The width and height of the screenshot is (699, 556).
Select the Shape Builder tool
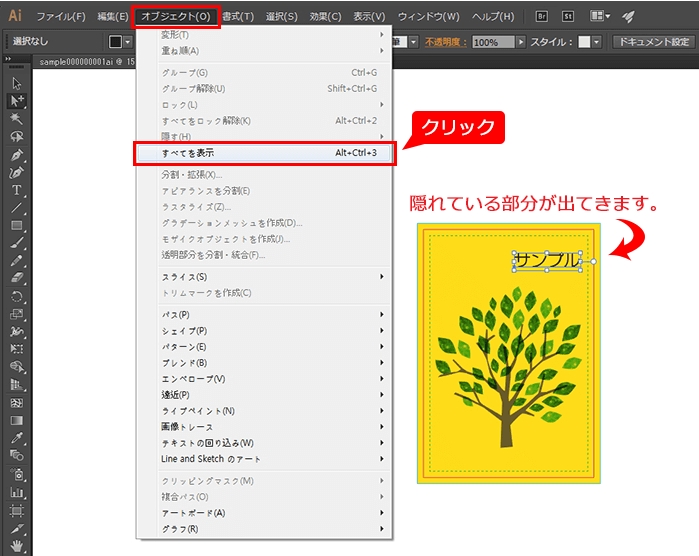[x=16, y=367]
